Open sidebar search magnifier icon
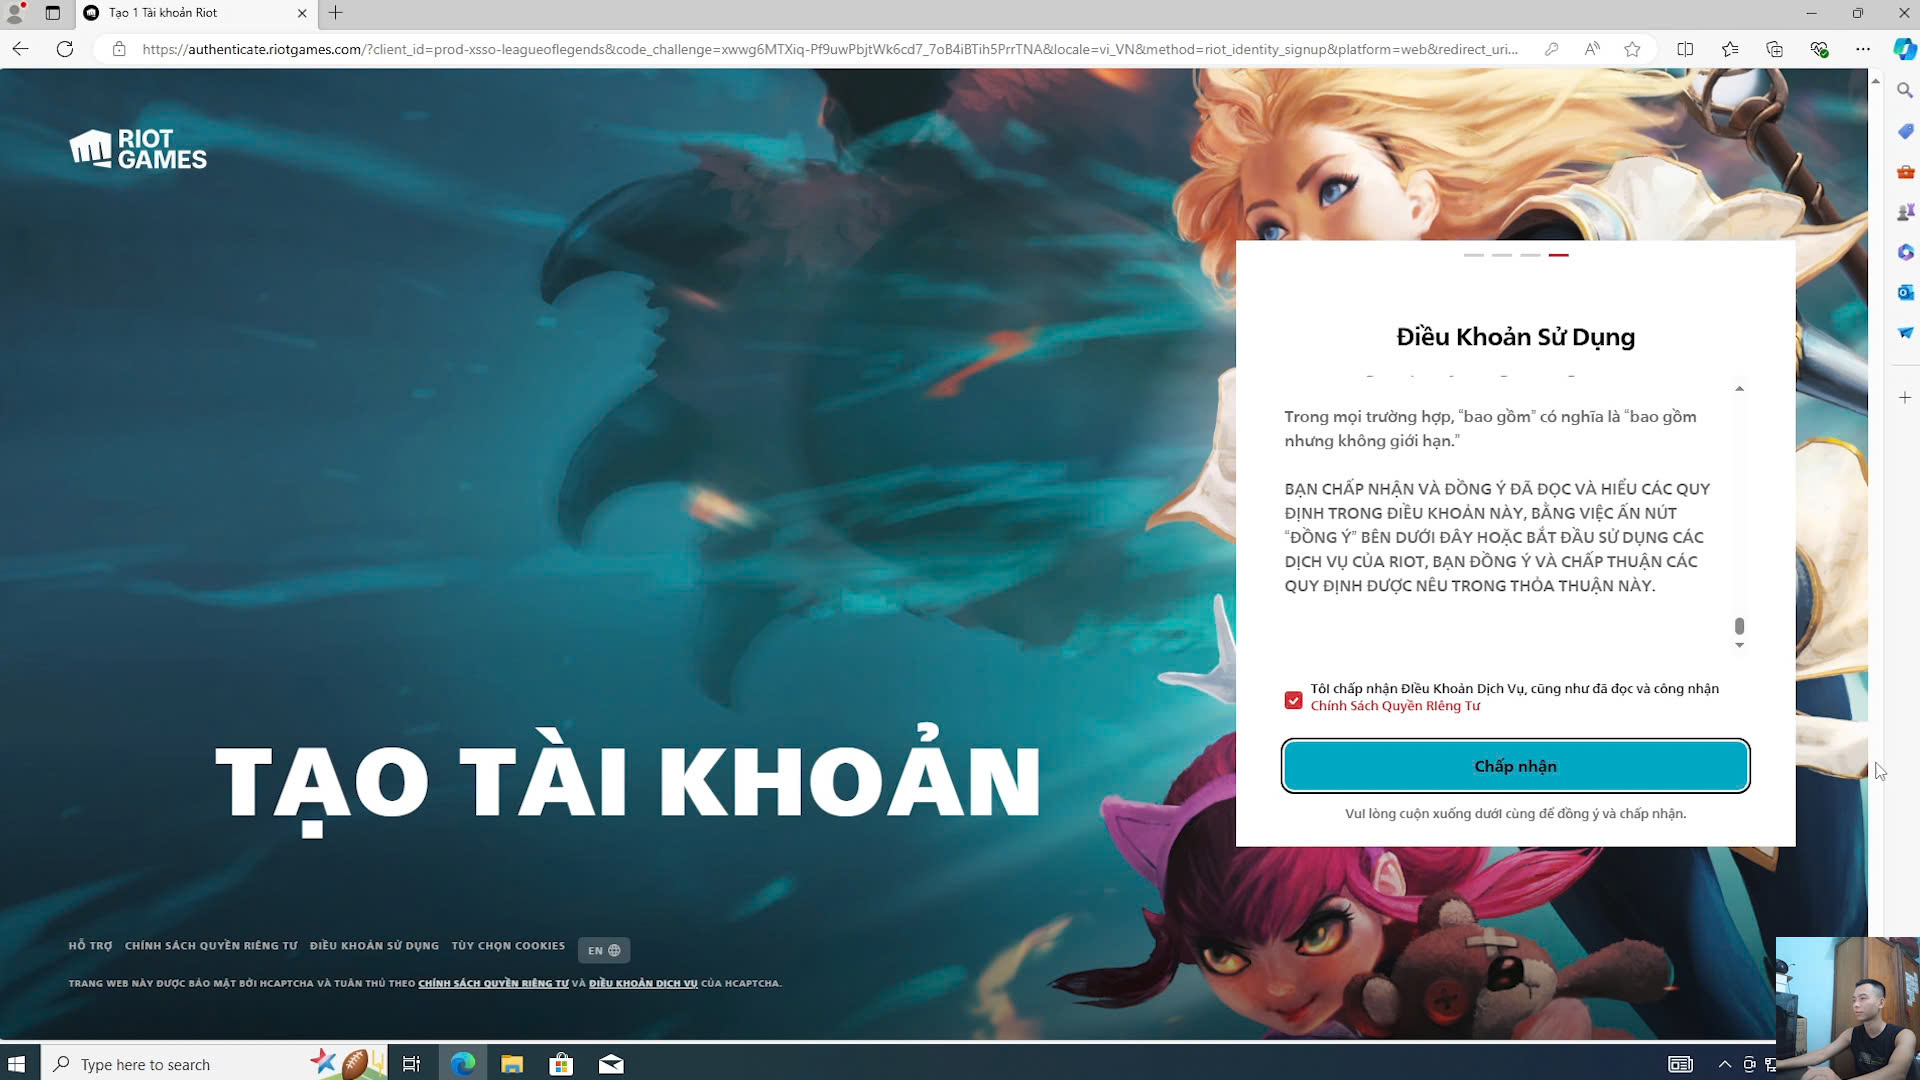The width and height of the screenshot is (1920, 1080). [1905, 91]
